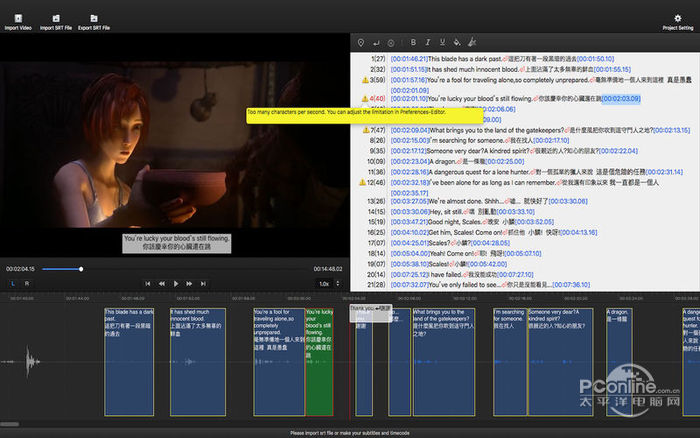The width and height of the screenshot is (700, 438).
Task: Click the video progress slider handle
Action: coord(82,268)
